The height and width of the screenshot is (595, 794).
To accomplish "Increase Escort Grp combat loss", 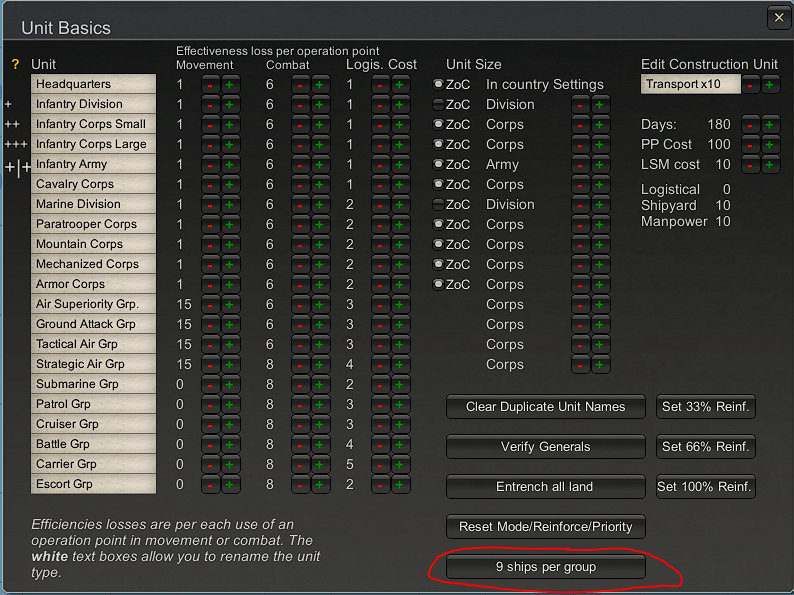I will pyautogui.click(x=320, y=485).
